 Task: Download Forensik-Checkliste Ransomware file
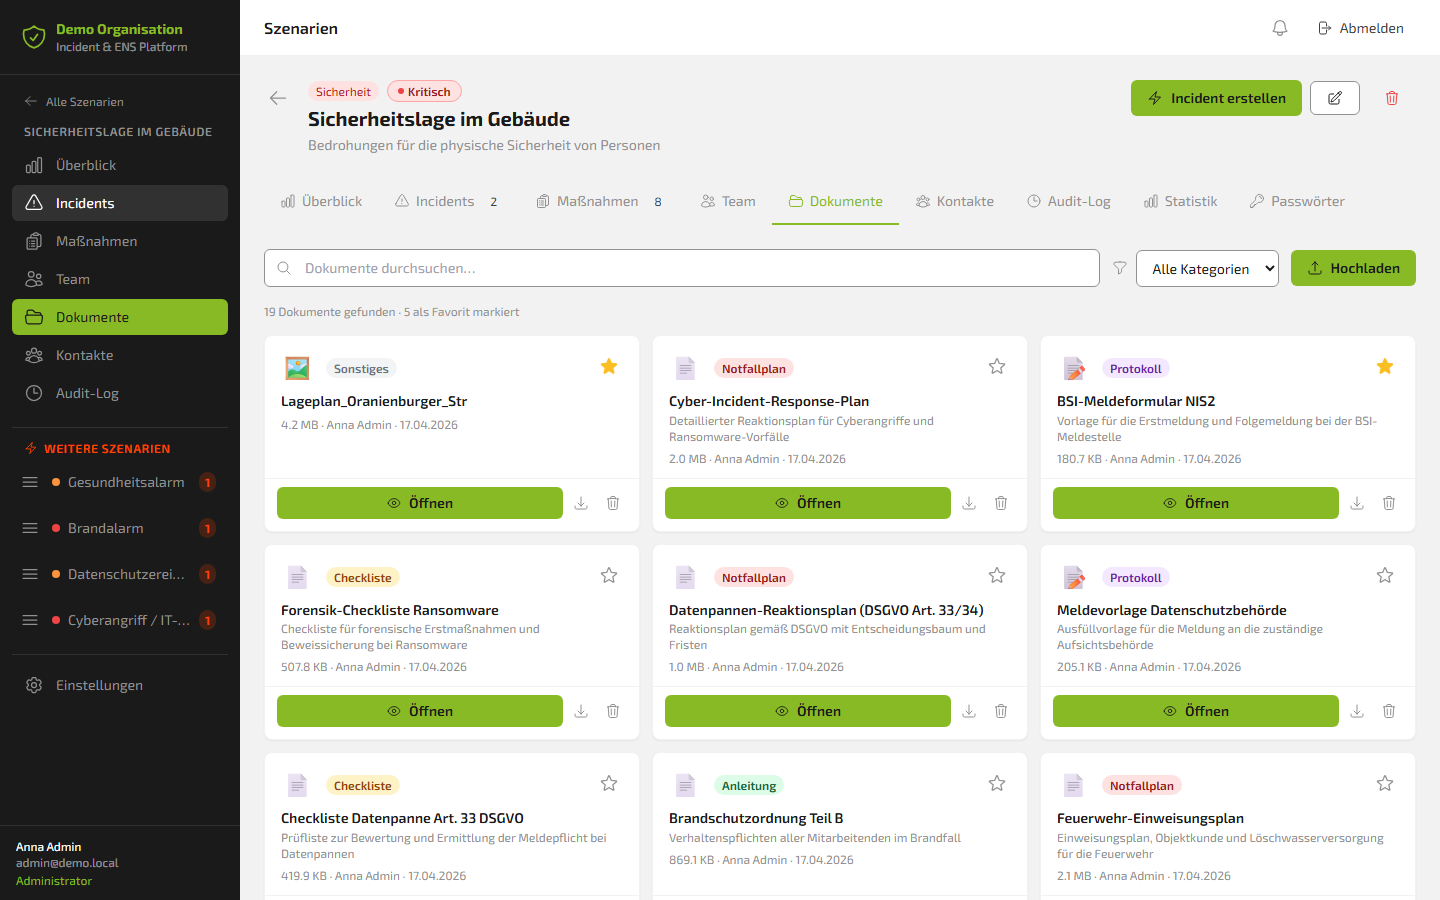(x=581, y=711)
